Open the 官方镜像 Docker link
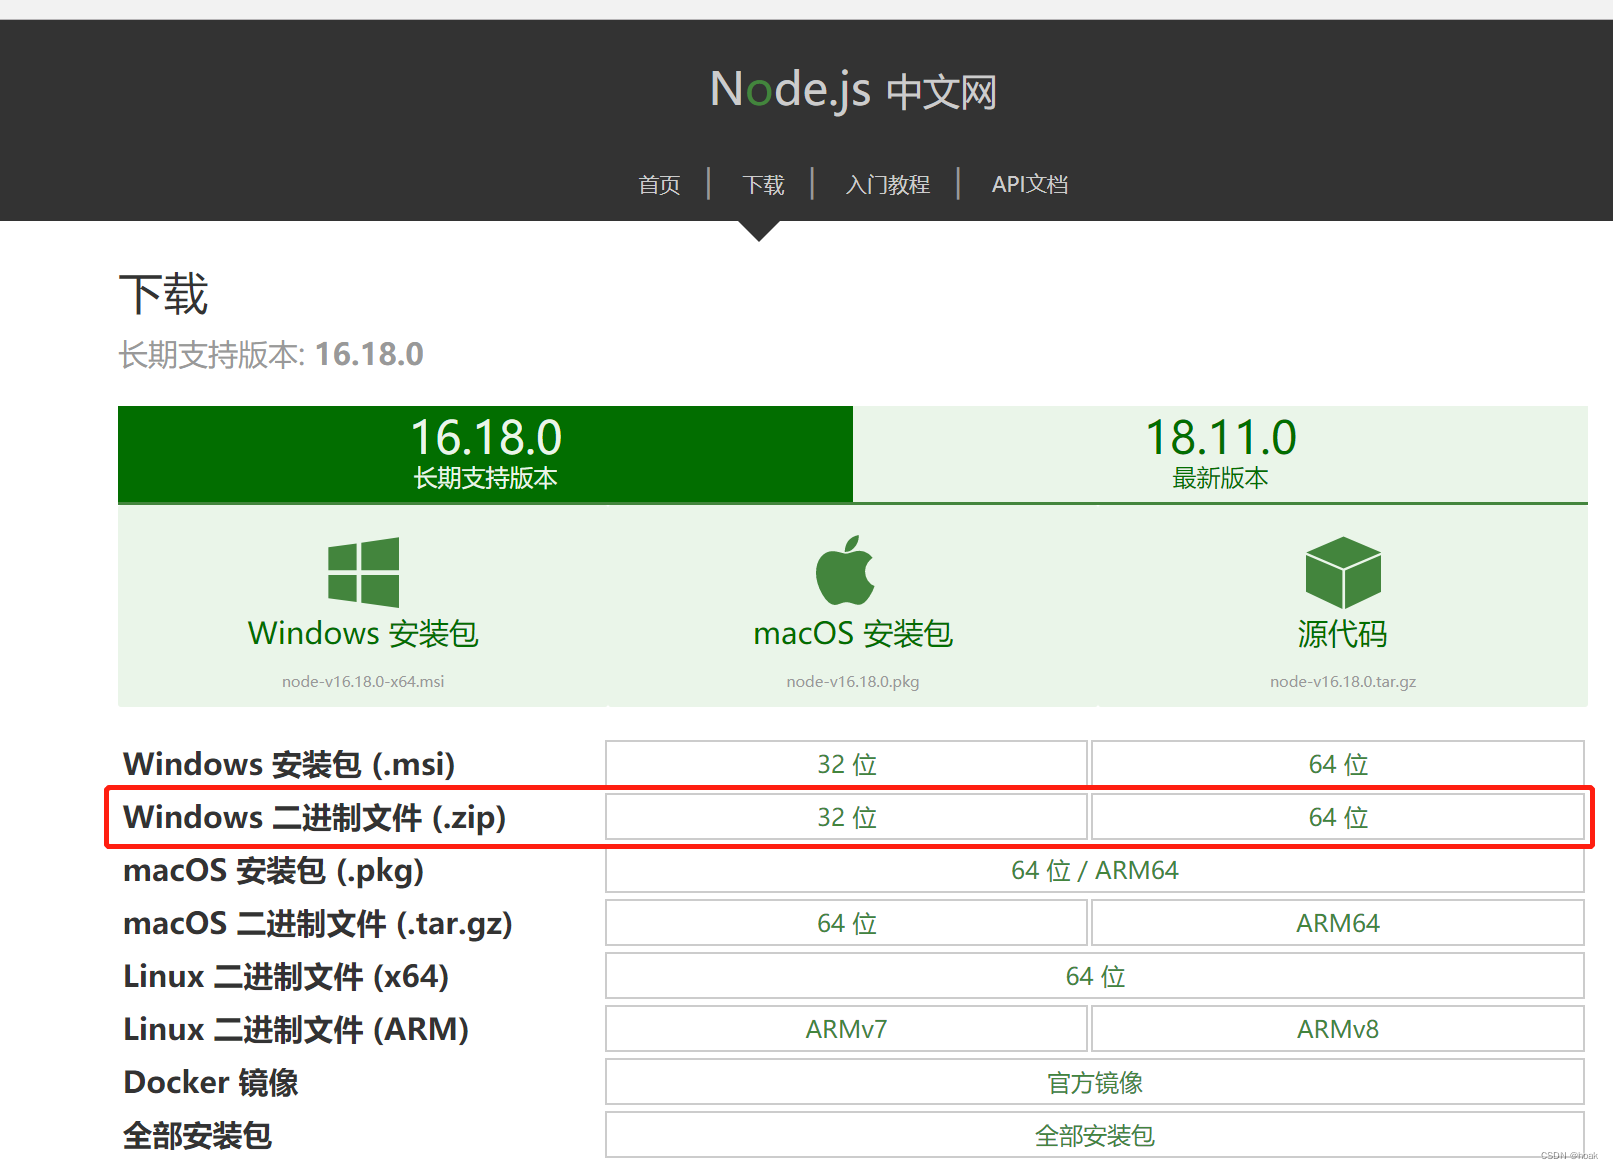This screenshot has height=1169, width=1613. 1095,1082
